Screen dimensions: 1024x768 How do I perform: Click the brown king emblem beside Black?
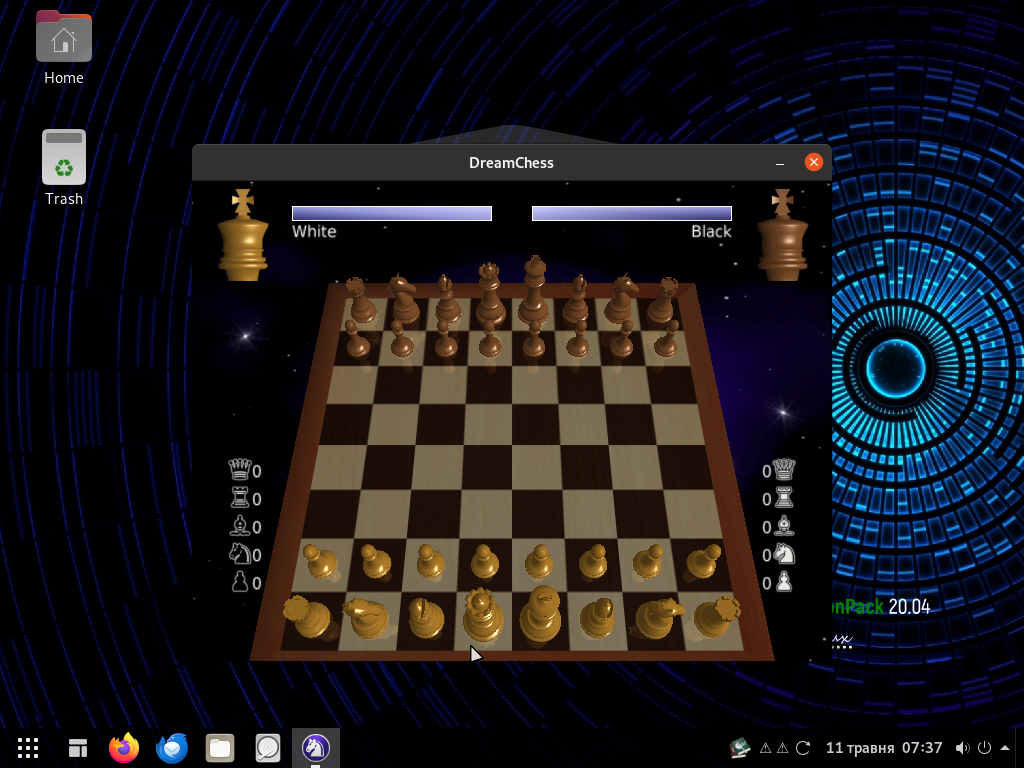coord(782,235)
